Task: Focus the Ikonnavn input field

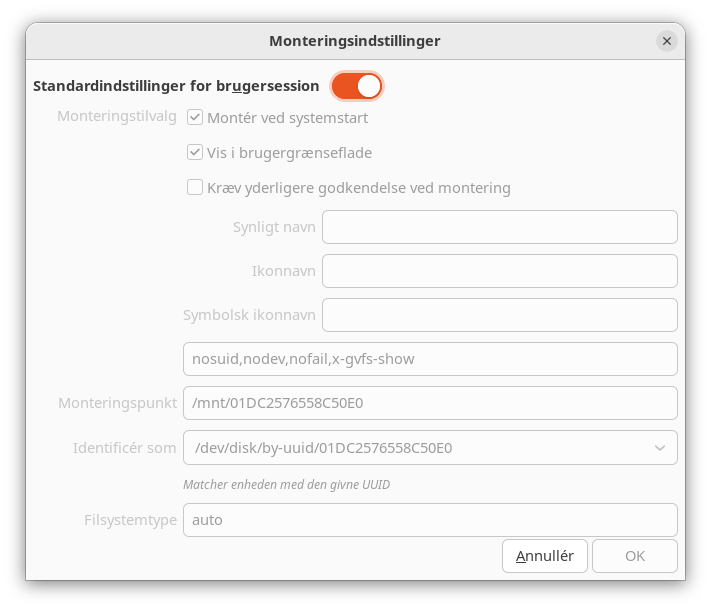Action: coord(499,271)
